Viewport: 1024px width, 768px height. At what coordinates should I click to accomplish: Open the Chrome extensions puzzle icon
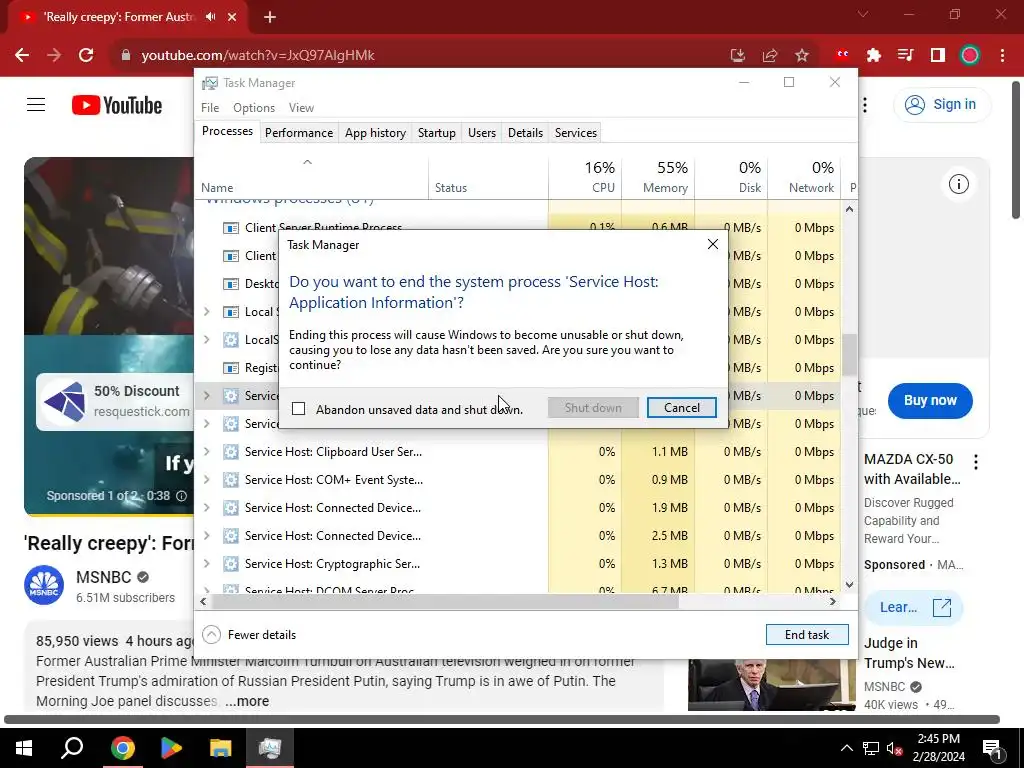click(x=874, y=56)
